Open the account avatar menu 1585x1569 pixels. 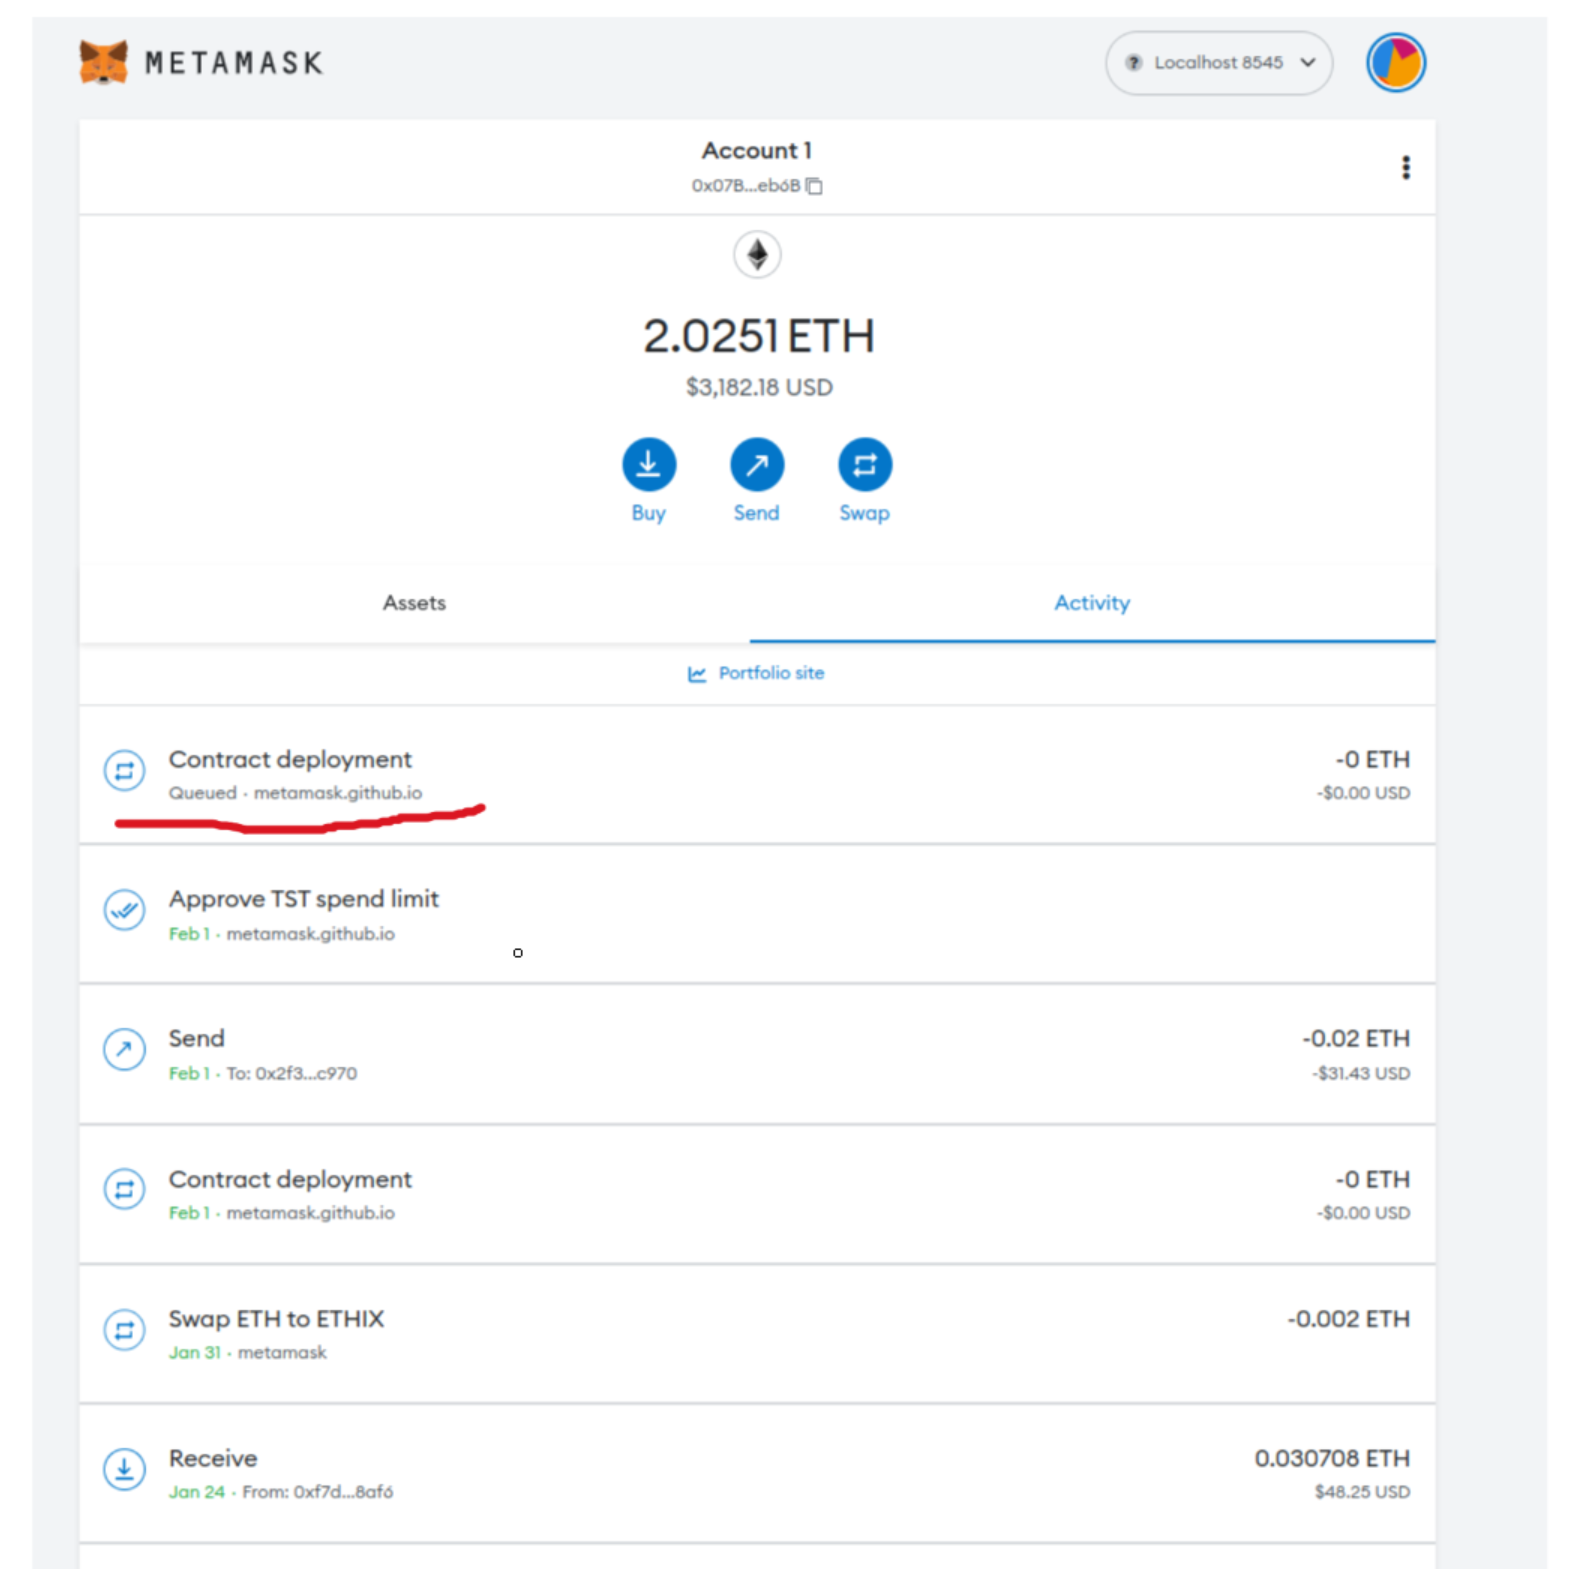[1395, 63]
